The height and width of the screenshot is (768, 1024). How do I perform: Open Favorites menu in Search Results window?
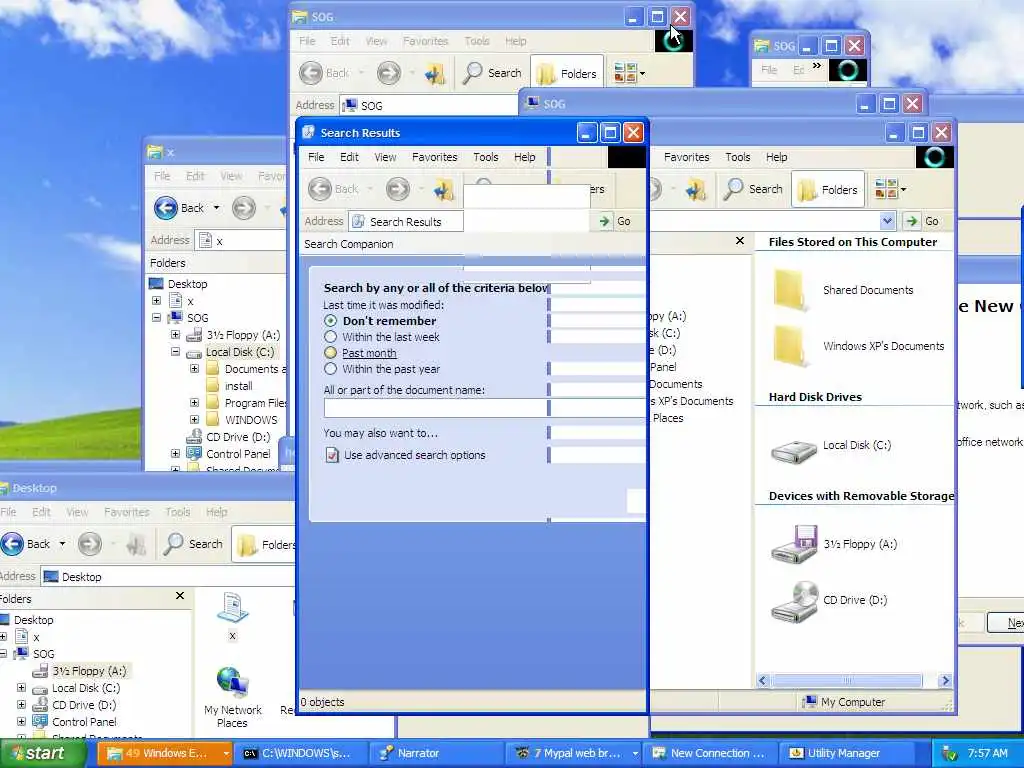tap(434, 157)
